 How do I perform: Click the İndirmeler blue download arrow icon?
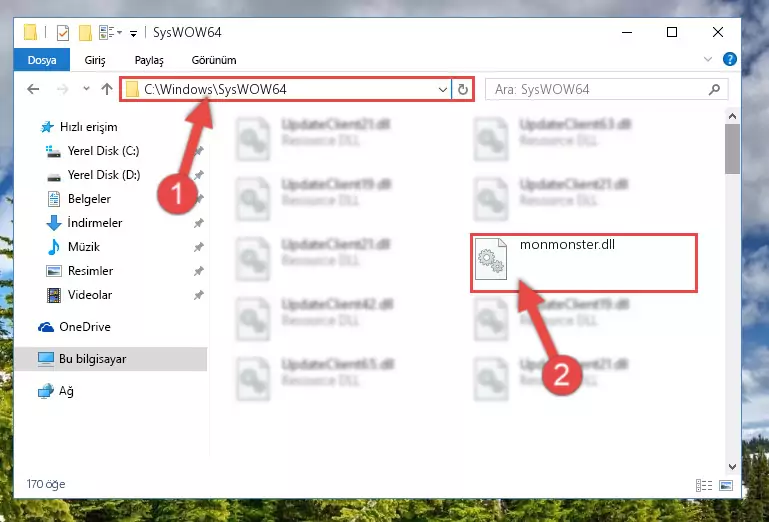click(53, 223)
